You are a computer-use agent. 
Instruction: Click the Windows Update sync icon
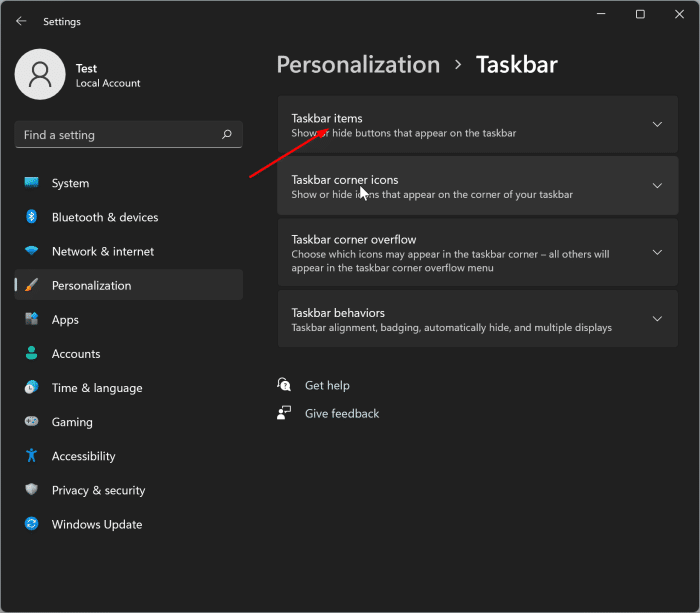coord(31,524)
